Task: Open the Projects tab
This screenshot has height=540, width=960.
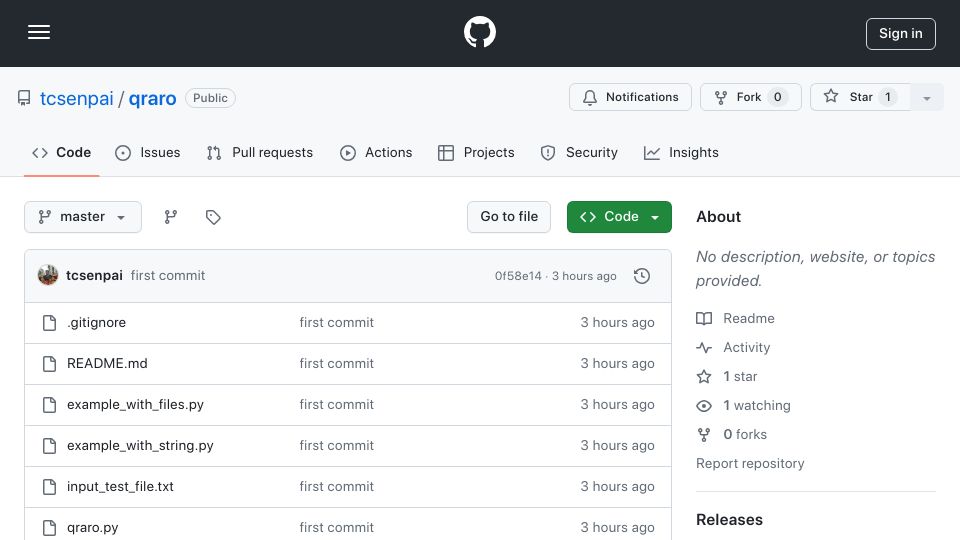Action: 476,152
